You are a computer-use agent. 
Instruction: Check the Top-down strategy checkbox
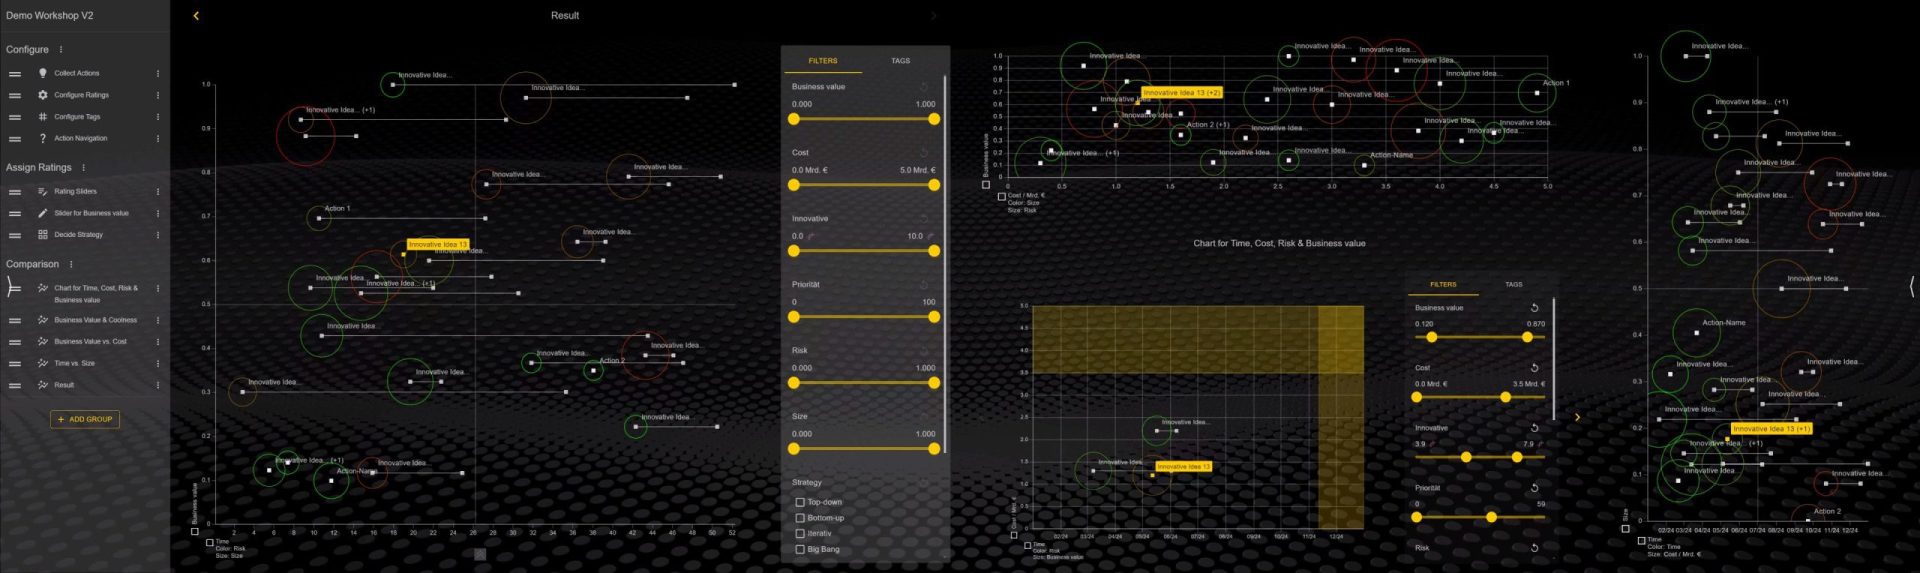pyautogui.click(x=800, y=503)
